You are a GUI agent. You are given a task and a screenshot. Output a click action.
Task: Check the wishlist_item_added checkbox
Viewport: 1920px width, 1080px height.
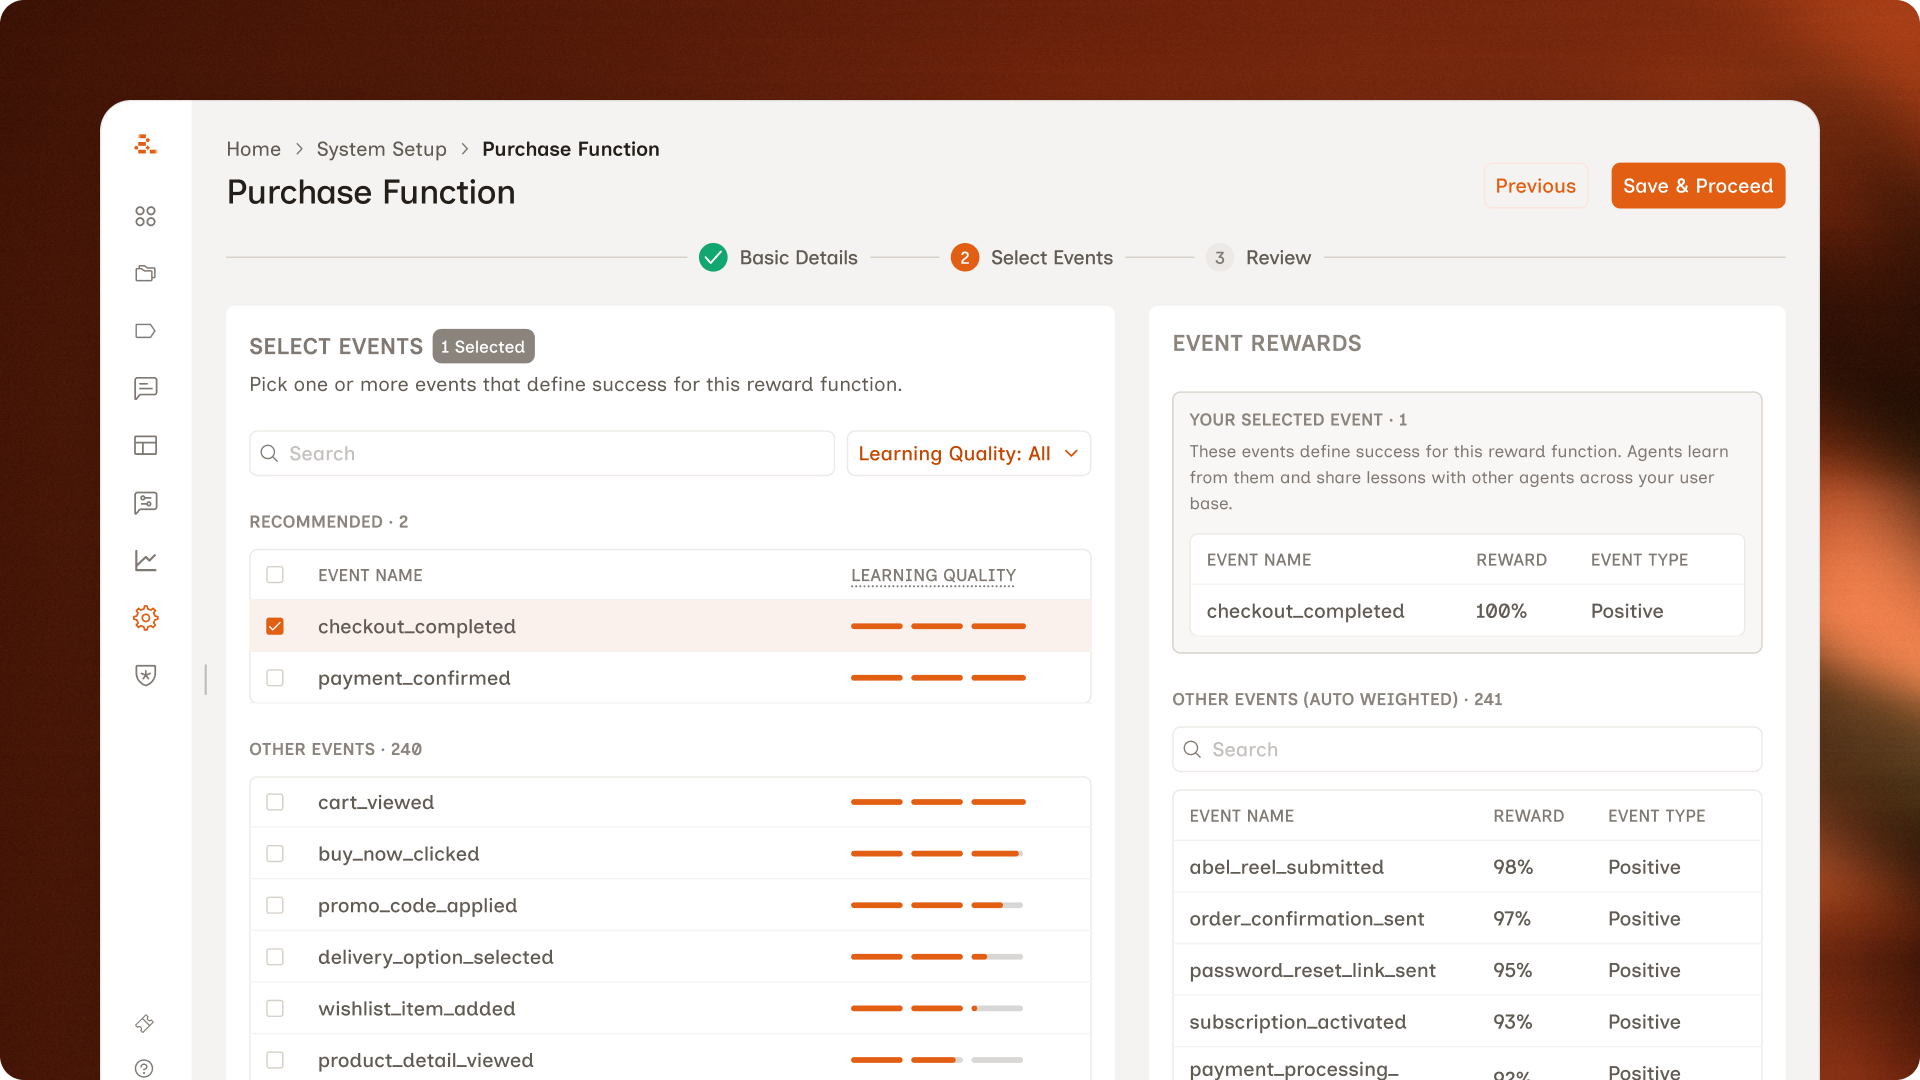pyautogui.click(x=275, y=1009)
